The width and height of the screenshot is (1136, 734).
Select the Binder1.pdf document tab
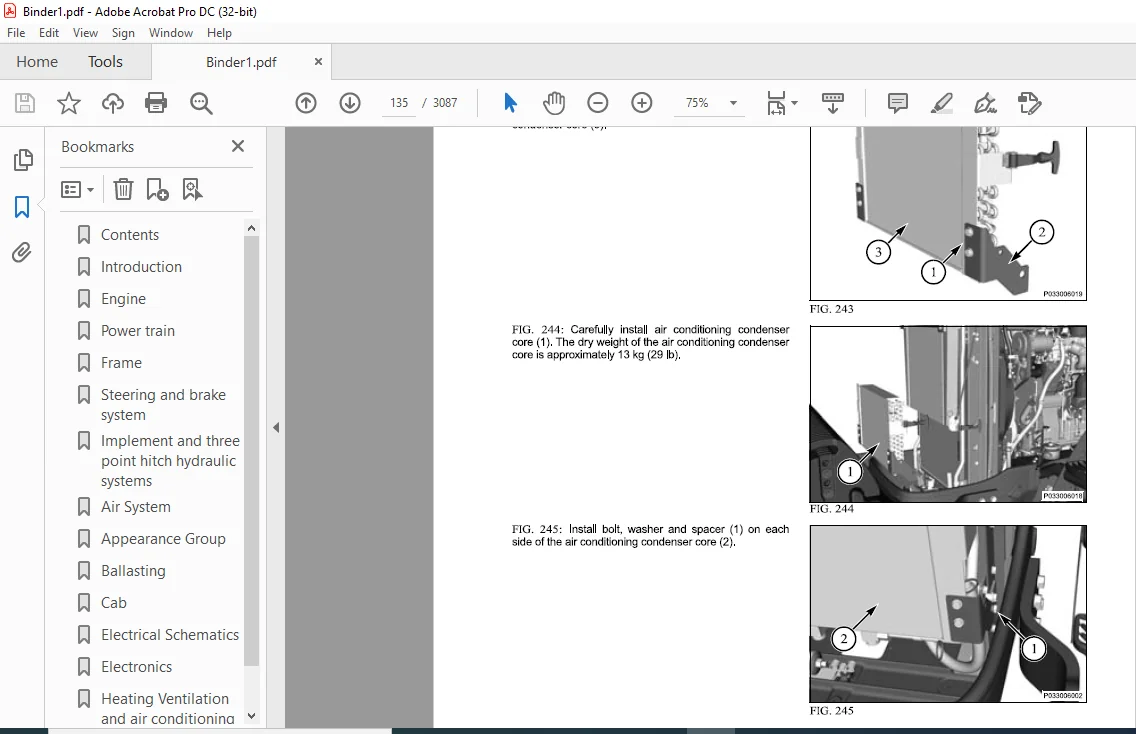coord(241,62)
